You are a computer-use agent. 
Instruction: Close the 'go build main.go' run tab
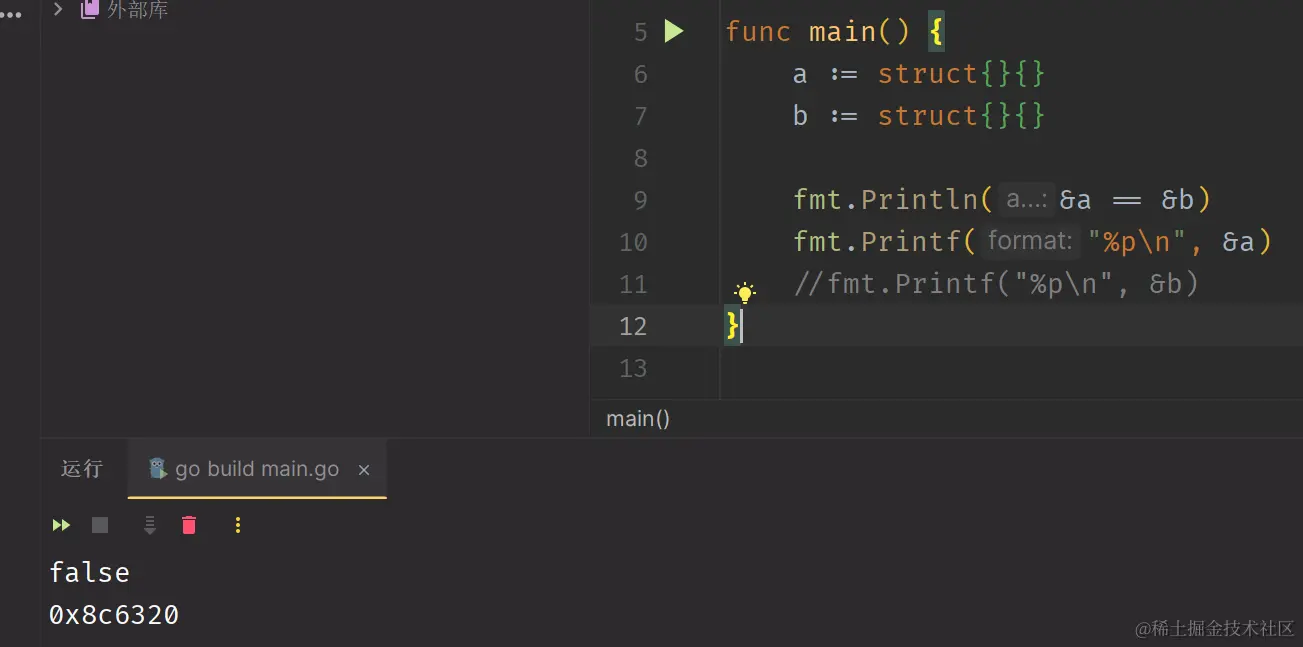tap(364, 469)
